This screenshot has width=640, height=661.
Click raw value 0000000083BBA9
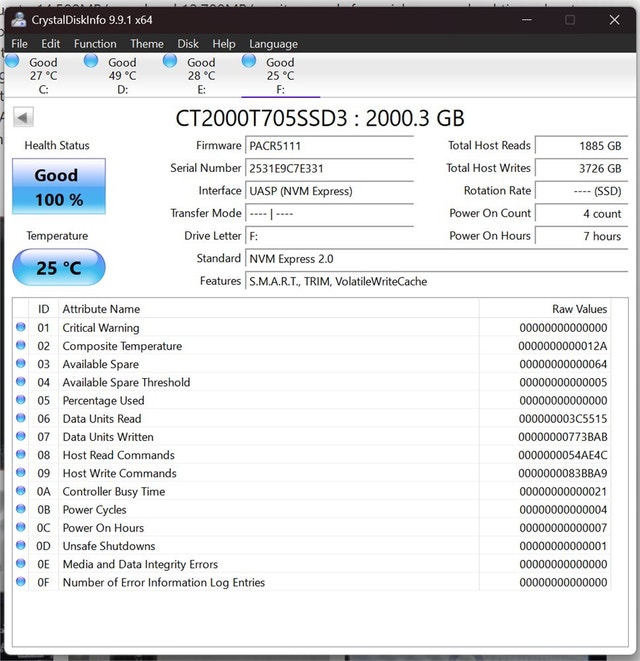[563, 473]
